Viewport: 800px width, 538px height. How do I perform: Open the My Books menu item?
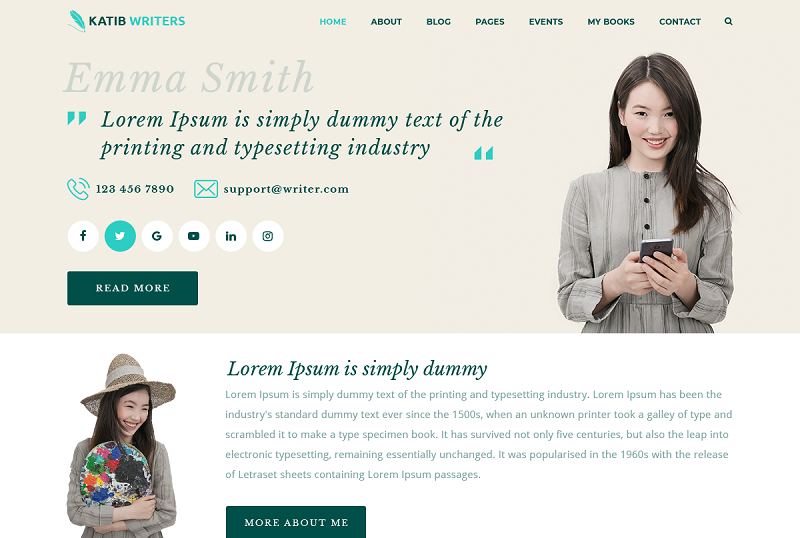point(611,21)
